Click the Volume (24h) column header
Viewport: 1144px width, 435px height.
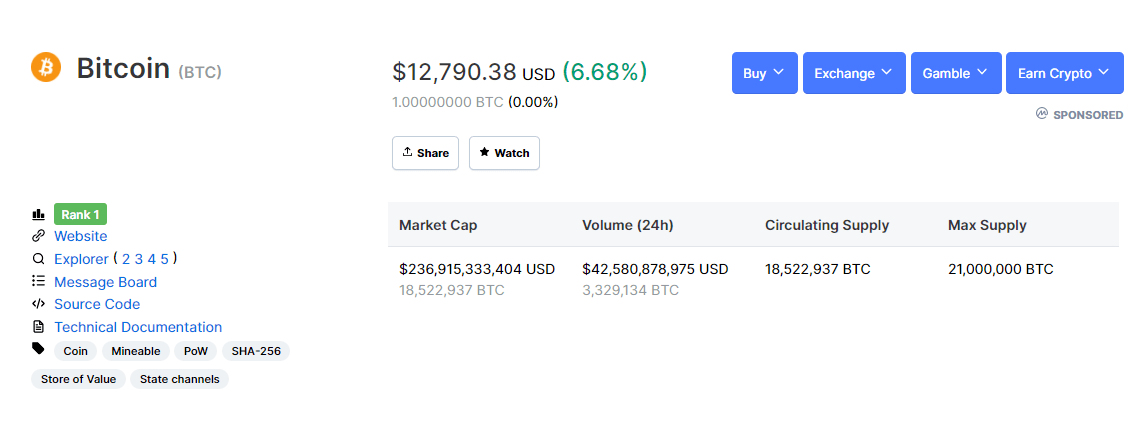point(627,225)
